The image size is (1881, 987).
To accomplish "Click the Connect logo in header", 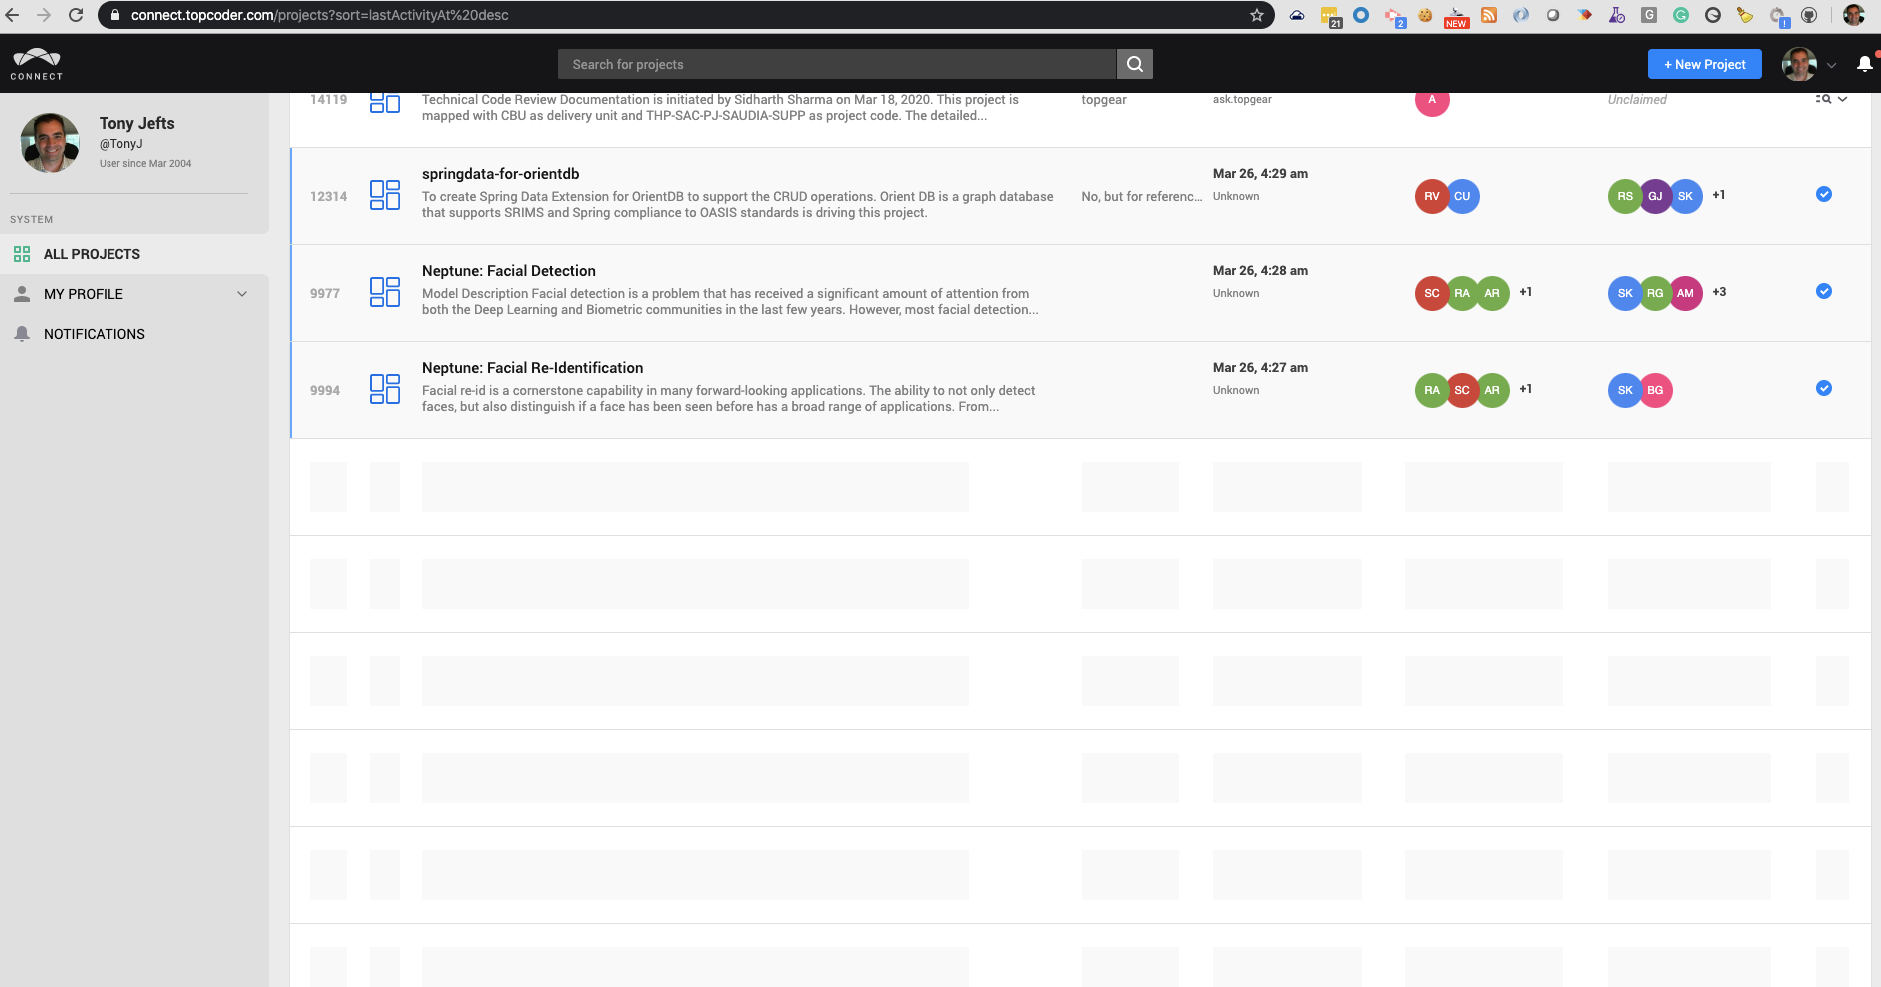I will (37, 64).
